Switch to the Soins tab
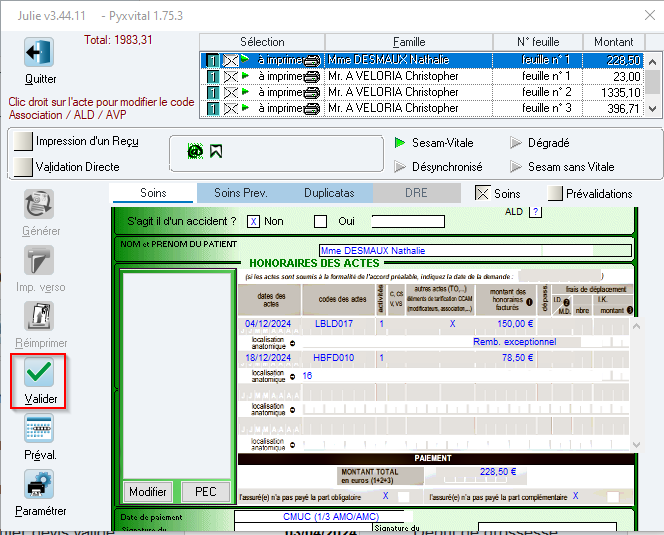The height and width of the screenshot is (535, 664). click(153, 193)
